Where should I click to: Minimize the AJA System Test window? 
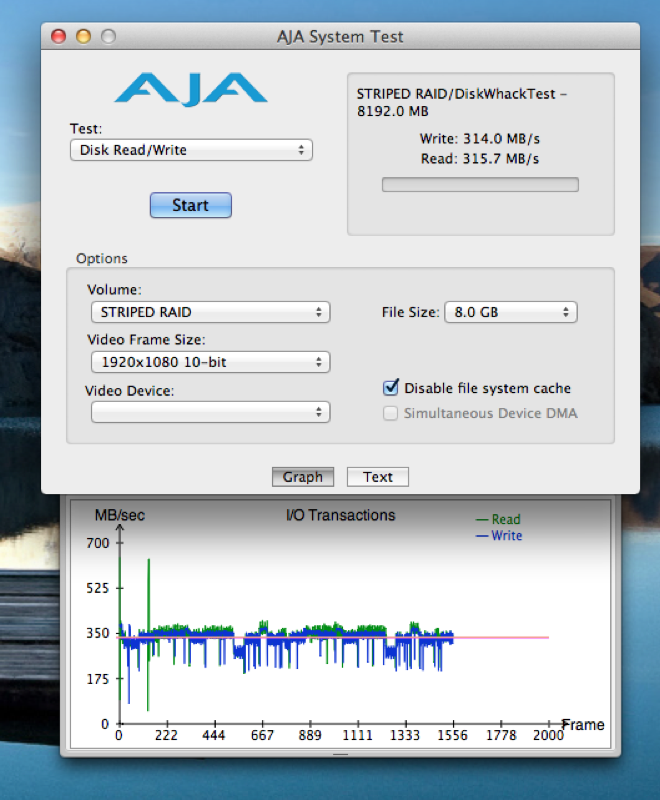point(83,37)
